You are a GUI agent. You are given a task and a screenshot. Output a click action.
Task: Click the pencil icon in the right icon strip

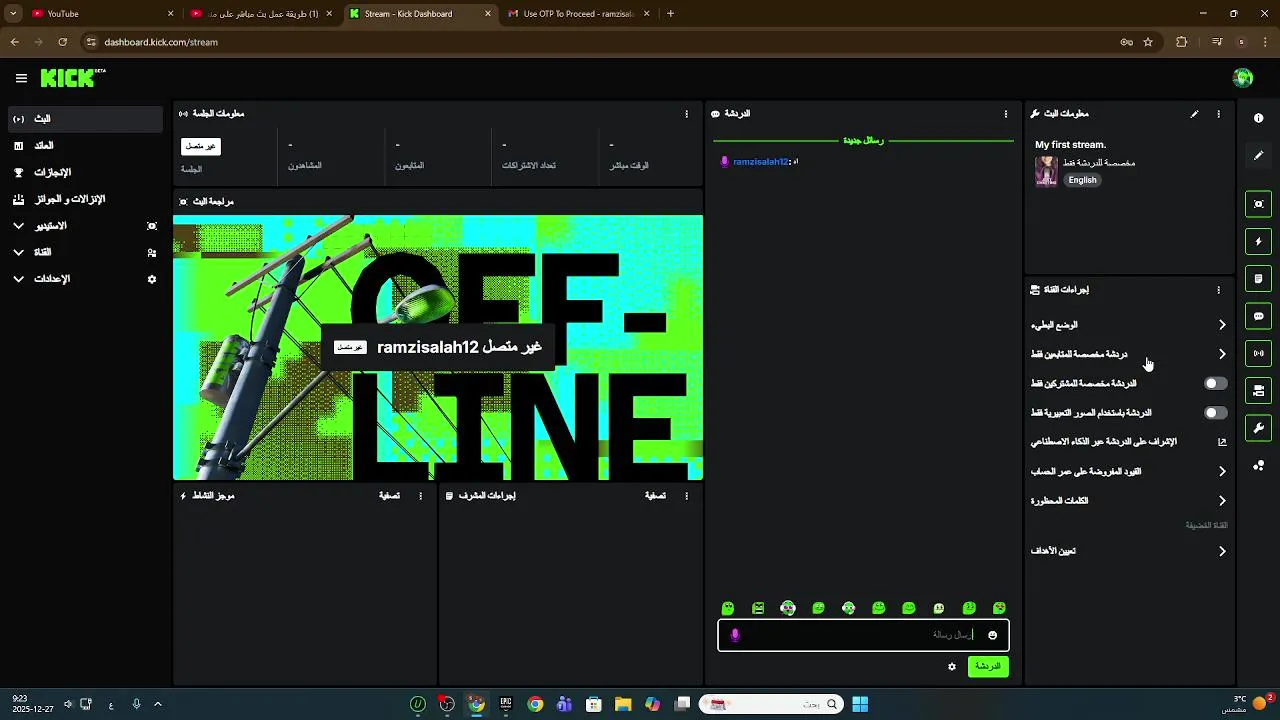pyautogui.click(x=1258, y=156)
